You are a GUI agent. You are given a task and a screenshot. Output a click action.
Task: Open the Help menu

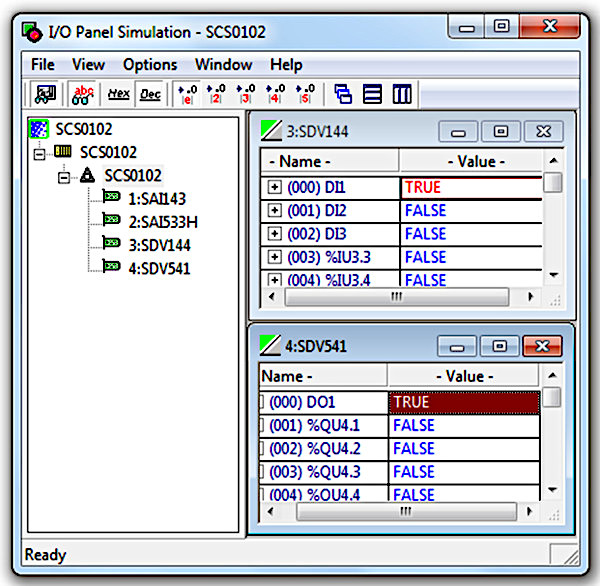point(286,64)
